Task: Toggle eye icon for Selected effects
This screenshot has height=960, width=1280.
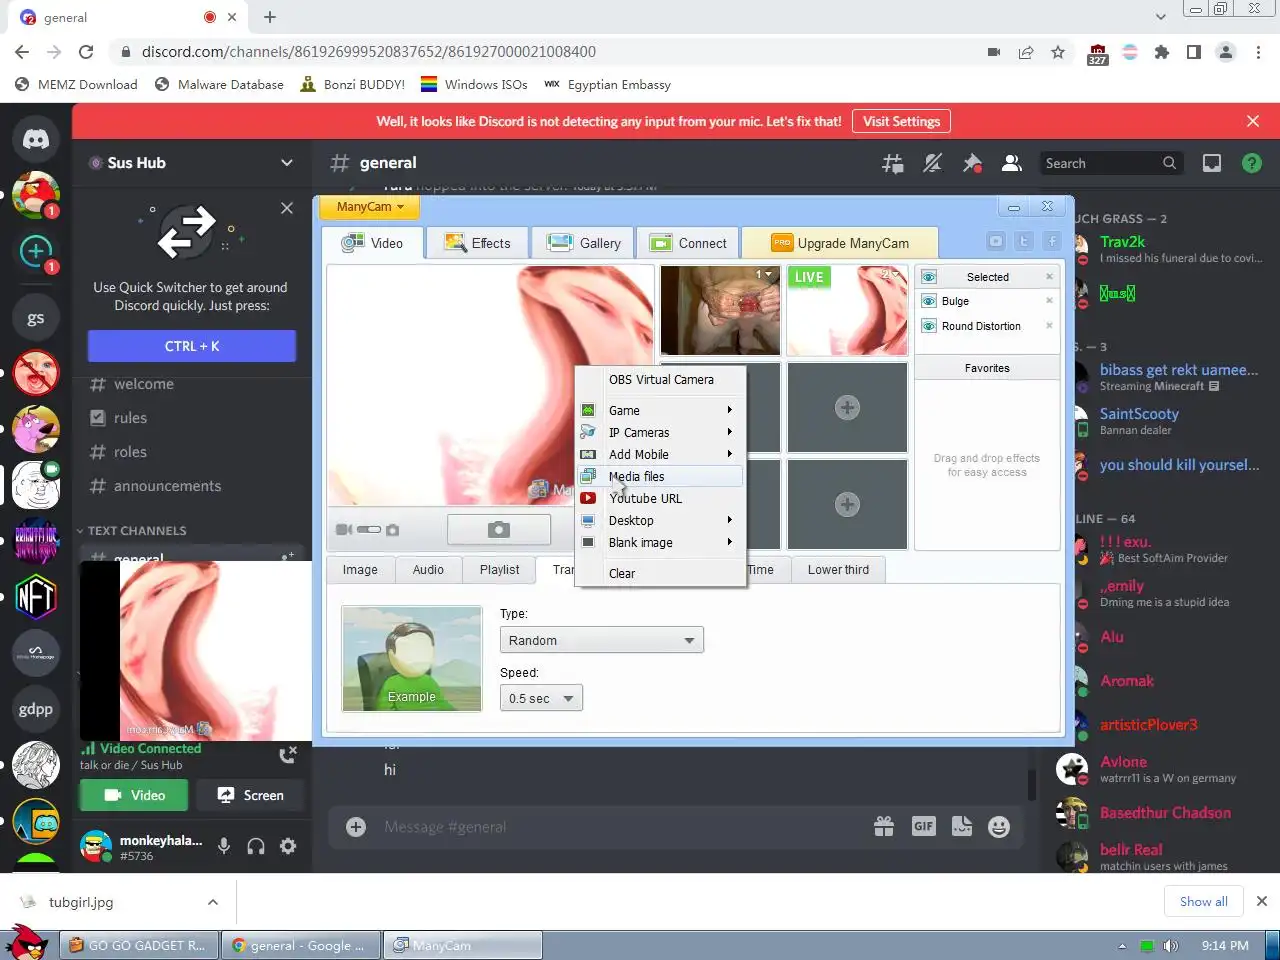Action: point(929,277)
